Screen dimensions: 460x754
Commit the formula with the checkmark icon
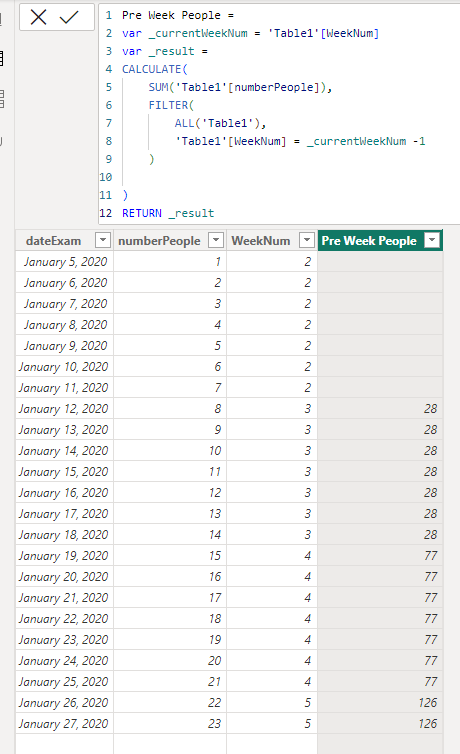(69, 17)
